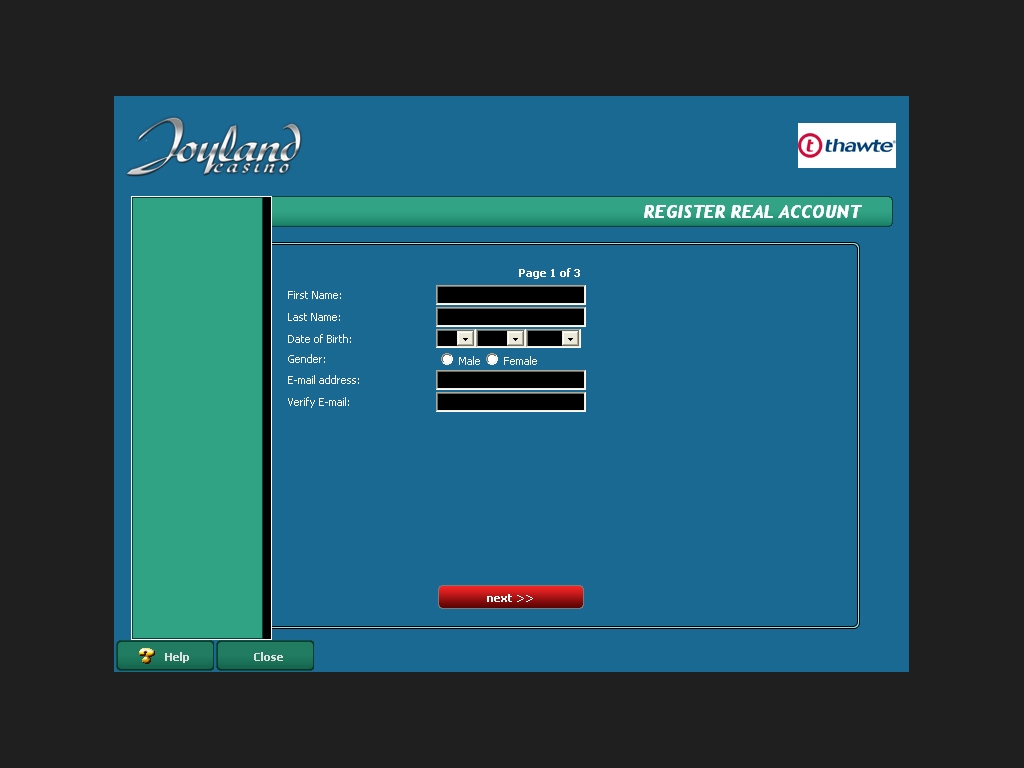Select the Male gender option
This screenshot has height=768, width=1024.
click(x=448, y=360)
